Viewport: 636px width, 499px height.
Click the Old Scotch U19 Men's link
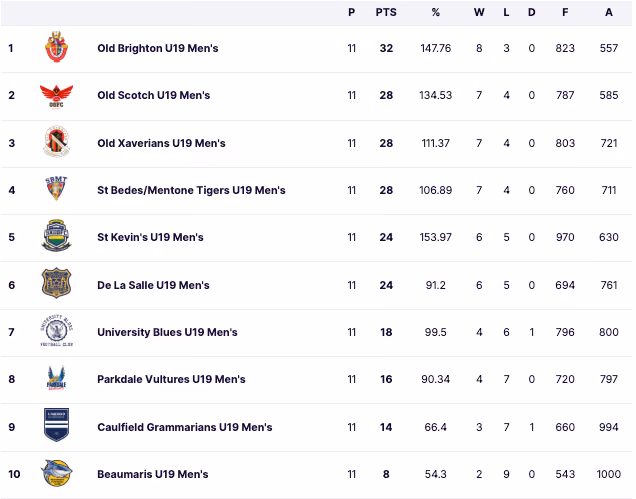[x=154, y=95]
